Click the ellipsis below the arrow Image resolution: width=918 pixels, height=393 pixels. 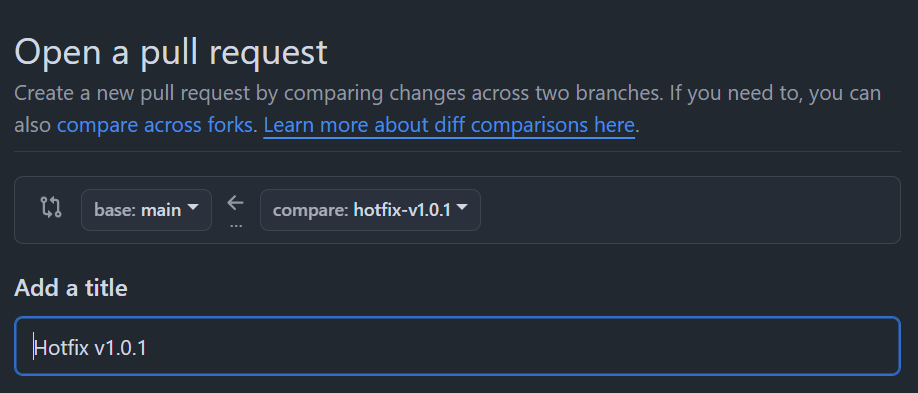(x=236, y=225)
